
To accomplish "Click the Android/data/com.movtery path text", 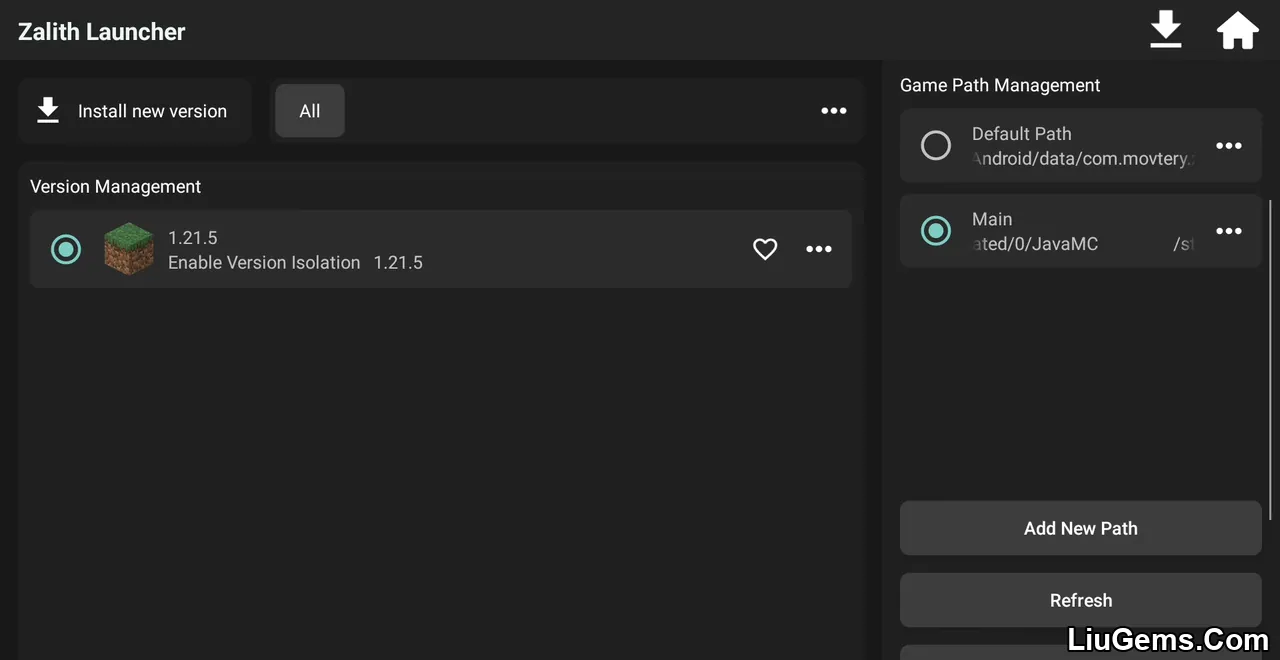I will pos(1083,159).
